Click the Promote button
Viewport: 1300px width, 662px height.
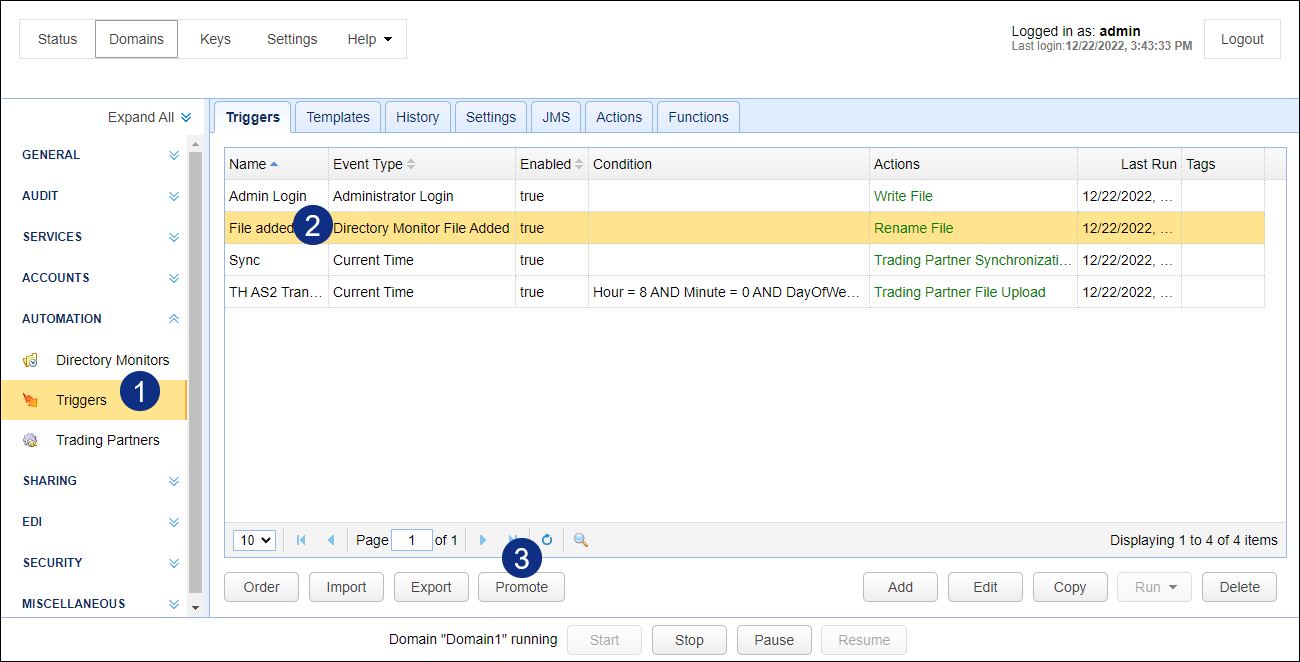tap(522, 587)
